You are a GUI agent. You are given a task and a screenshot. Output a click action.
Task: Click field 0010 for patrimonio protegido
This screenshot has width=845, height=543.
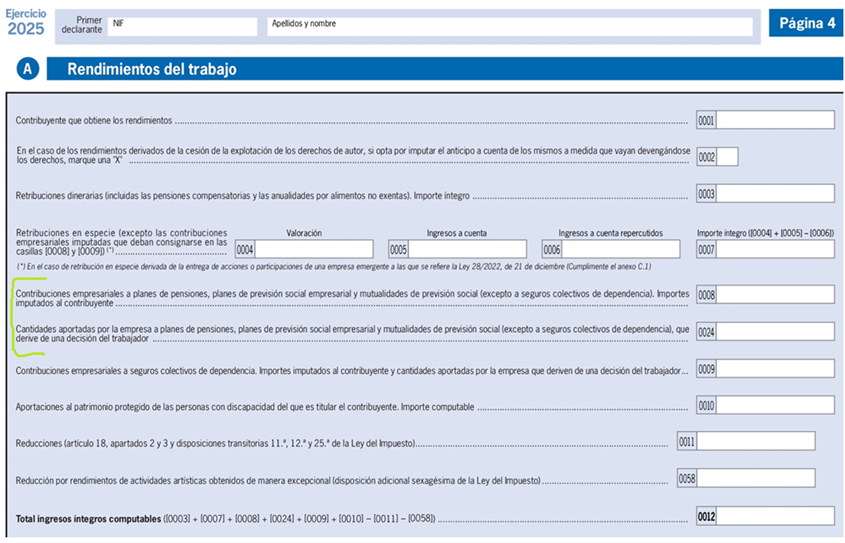coord(775,405)
